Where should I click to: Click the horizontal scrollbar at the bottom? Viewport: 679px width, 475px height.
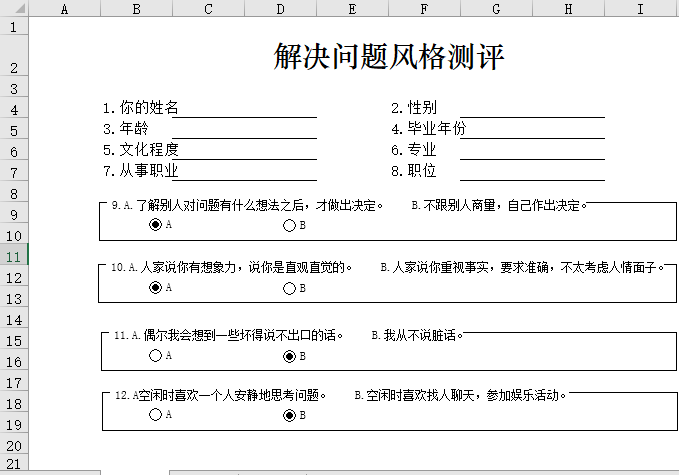[x=400, y=471]
